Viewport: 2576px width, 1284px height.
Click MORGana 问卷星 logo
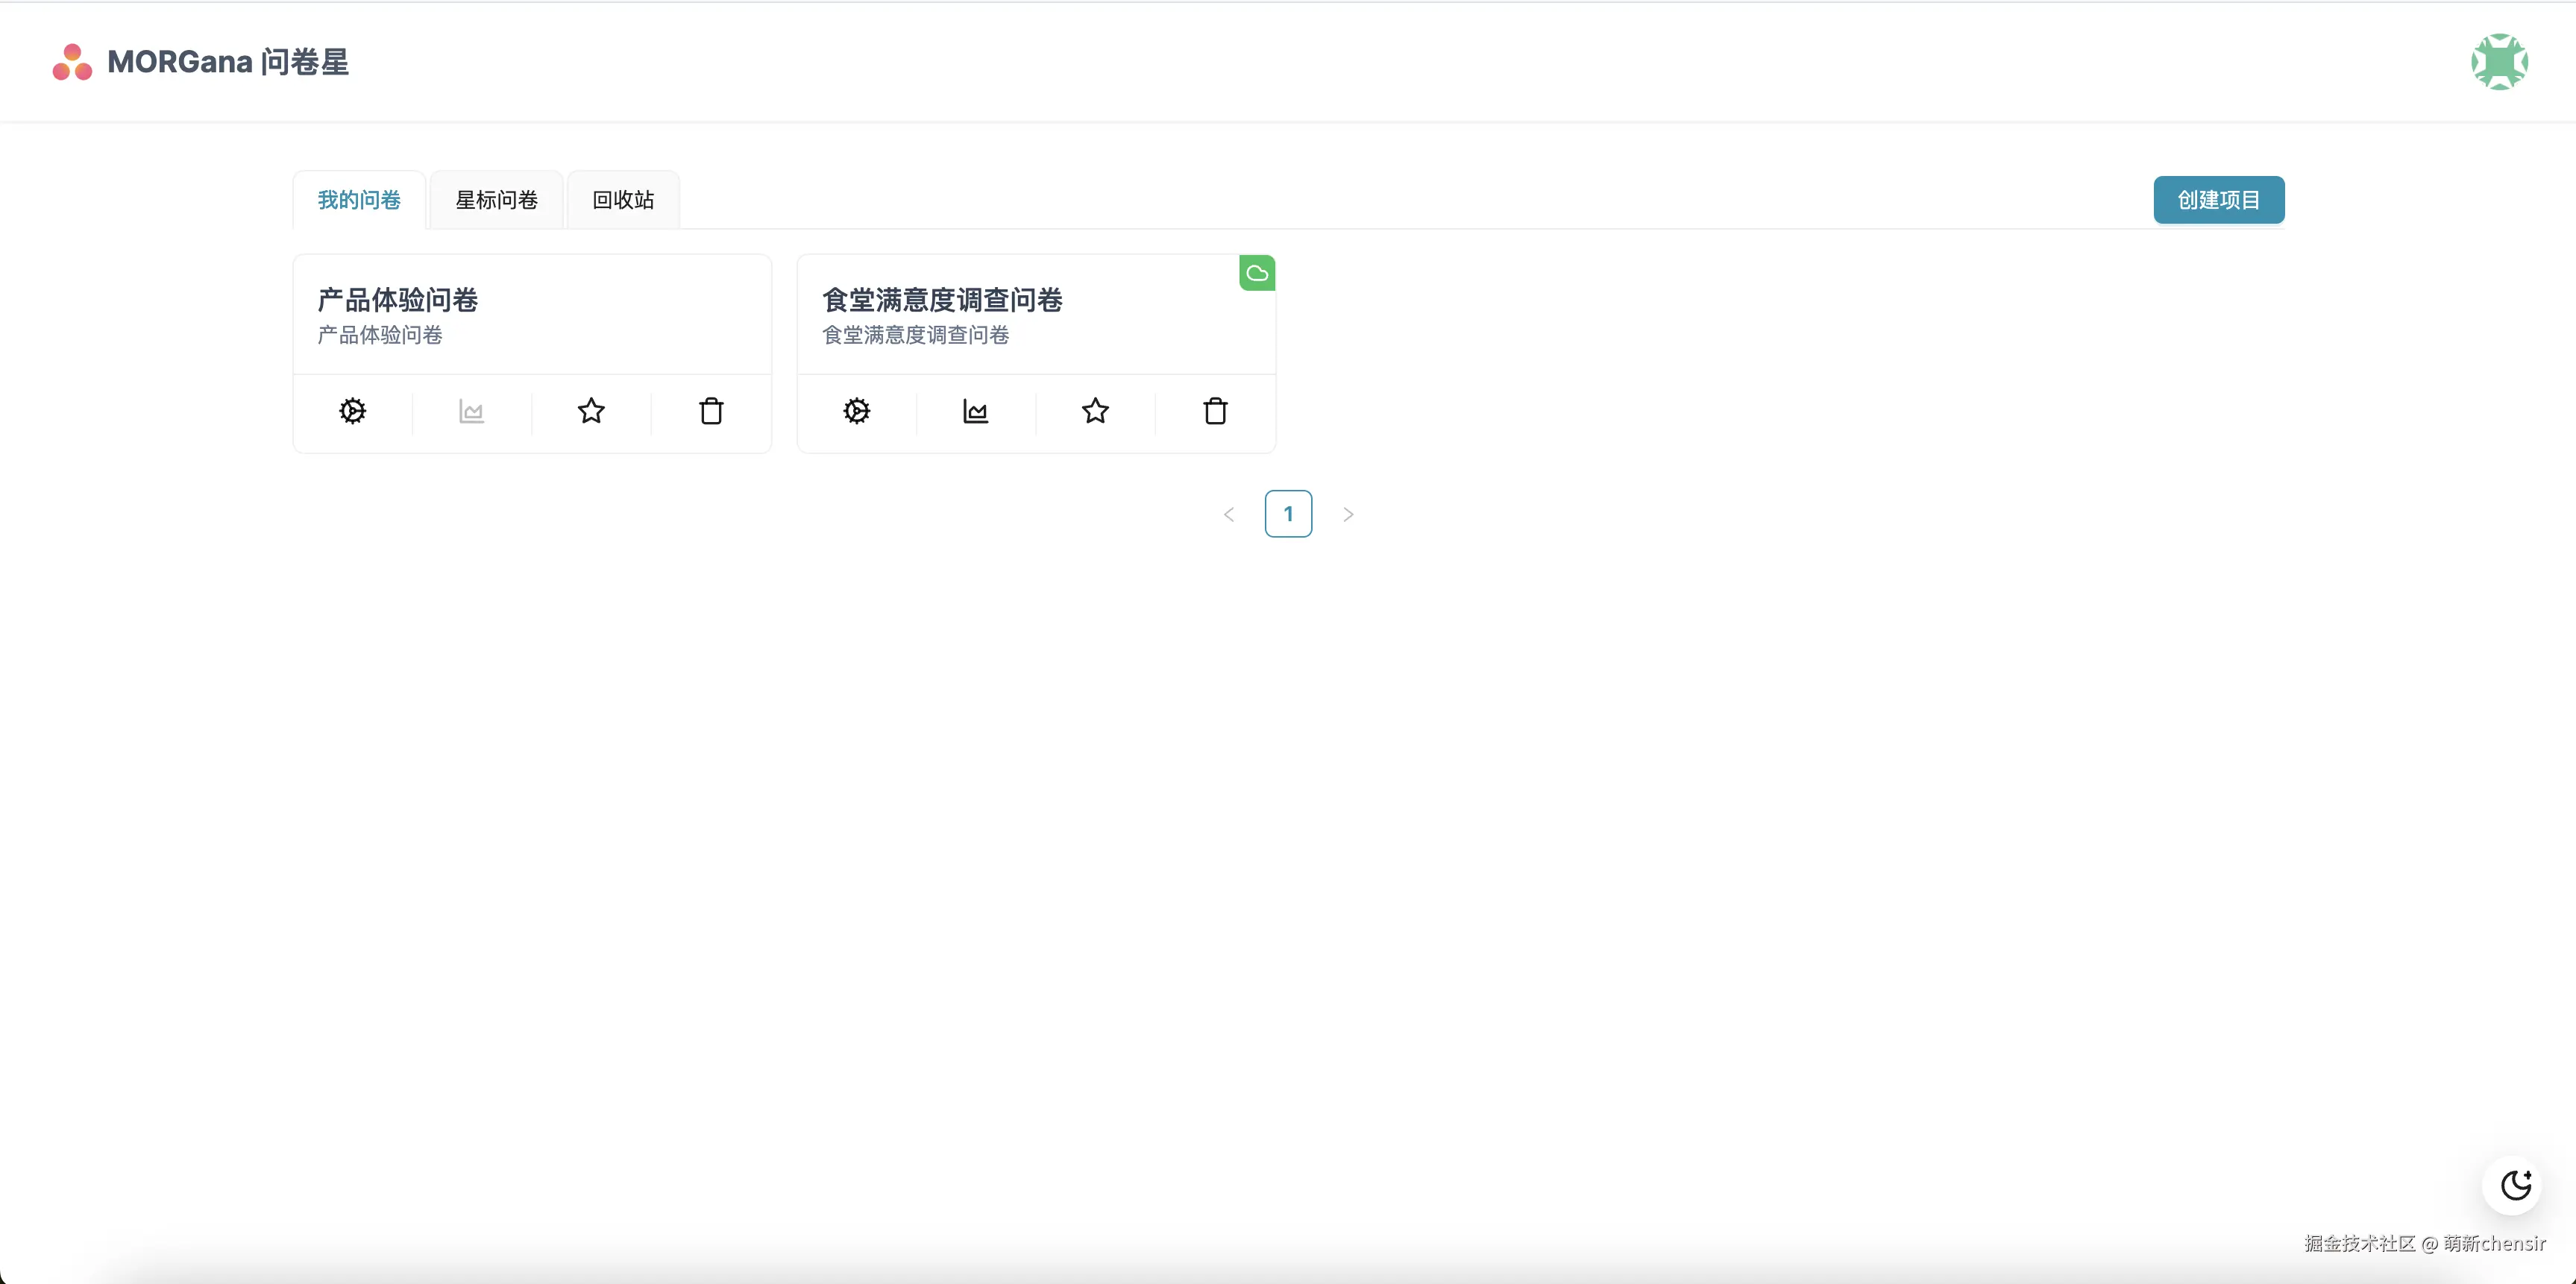(x=200, y=62)
